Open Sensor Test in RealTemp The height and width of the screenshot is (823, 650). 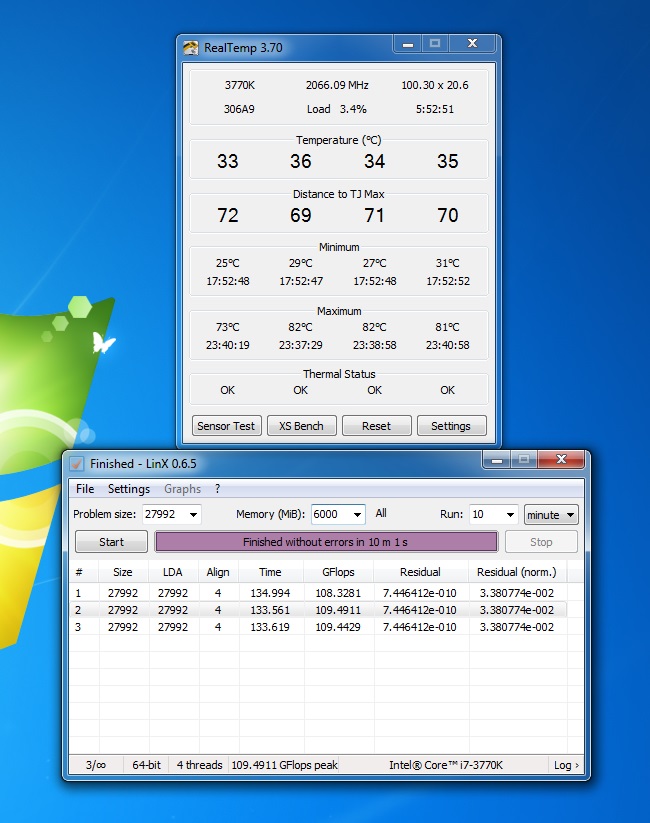pos(226,426)
